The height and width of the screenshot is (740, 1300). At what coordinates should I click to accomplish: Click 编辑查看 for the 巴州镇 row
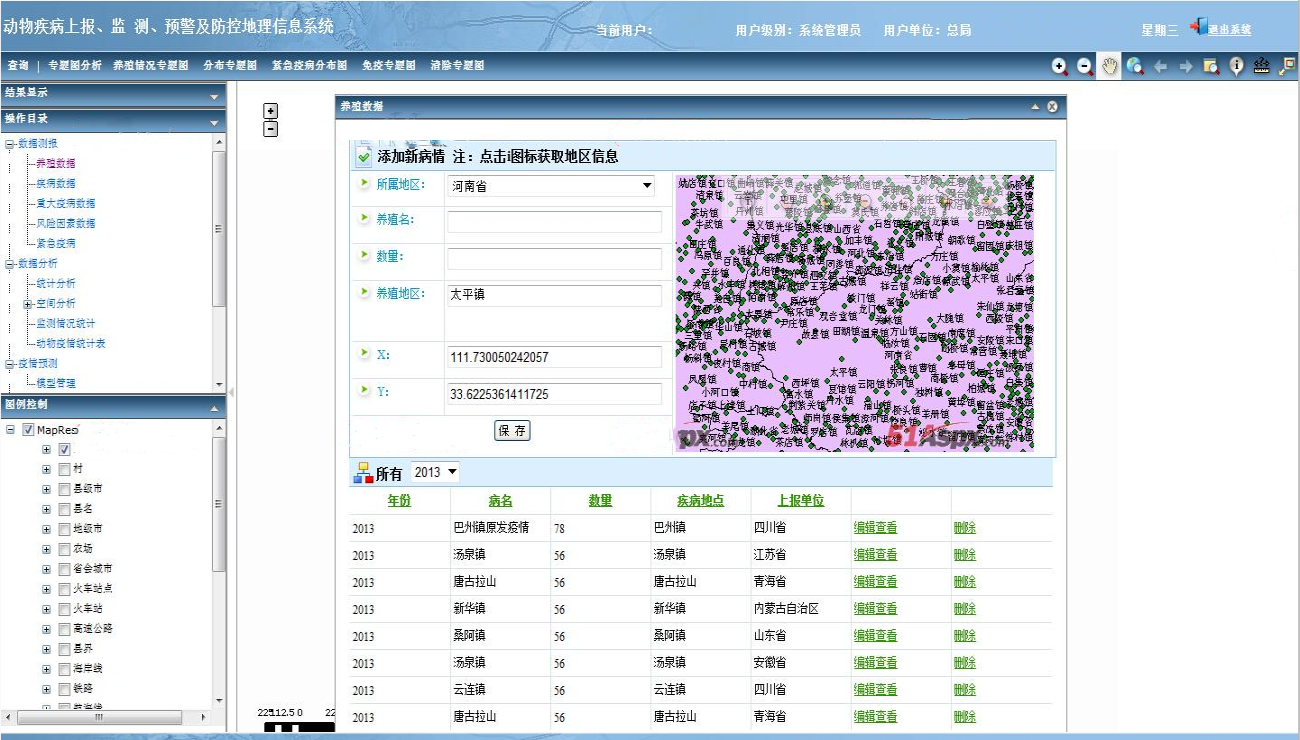coord(875,528)
